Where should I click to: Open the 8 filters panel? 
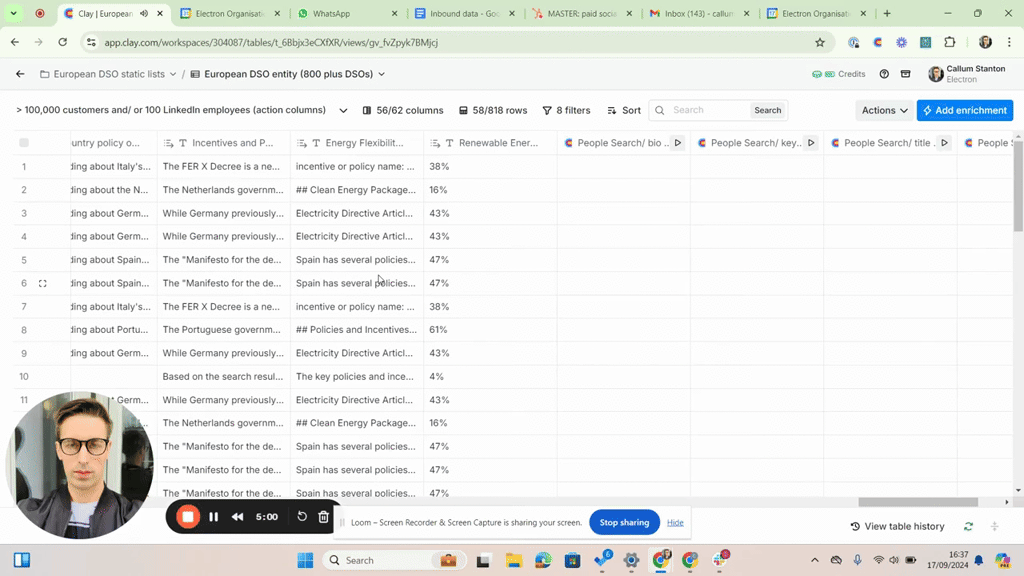566,110
